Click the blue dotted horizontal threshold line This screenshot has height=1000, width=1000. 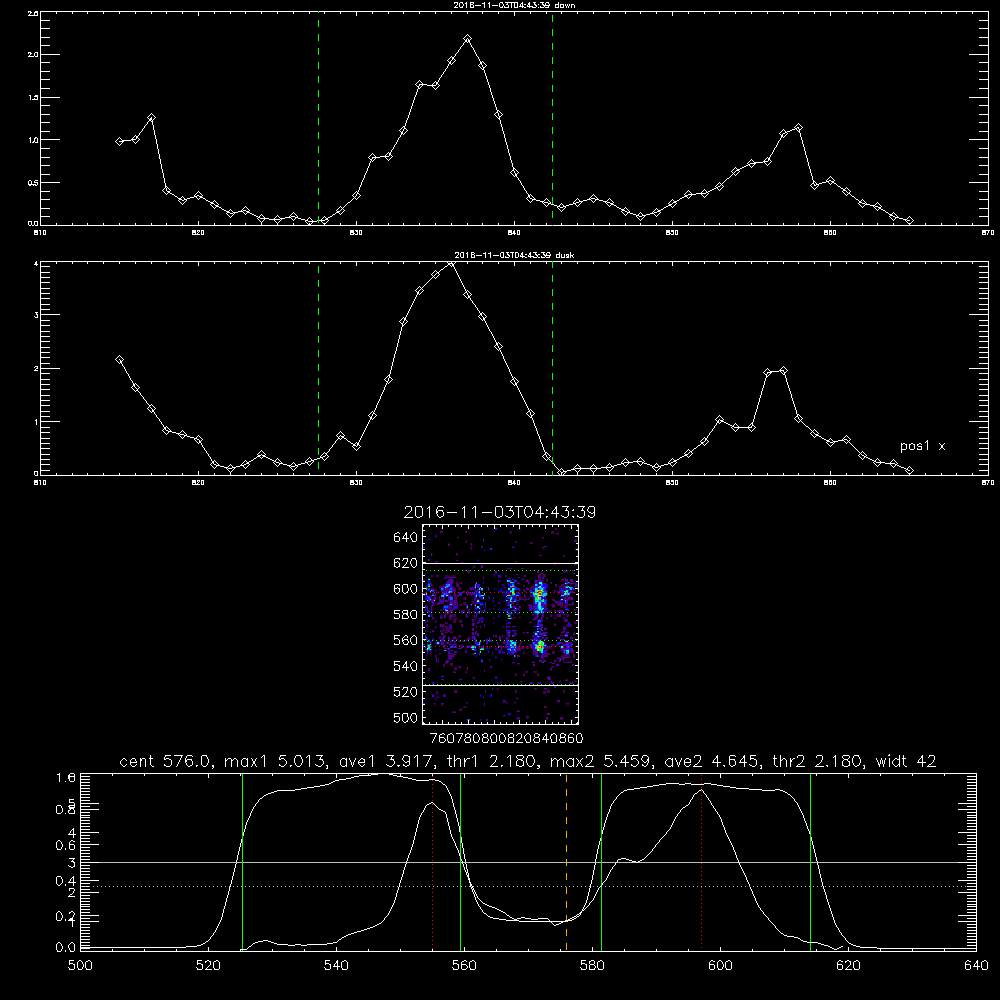[528, 886]
